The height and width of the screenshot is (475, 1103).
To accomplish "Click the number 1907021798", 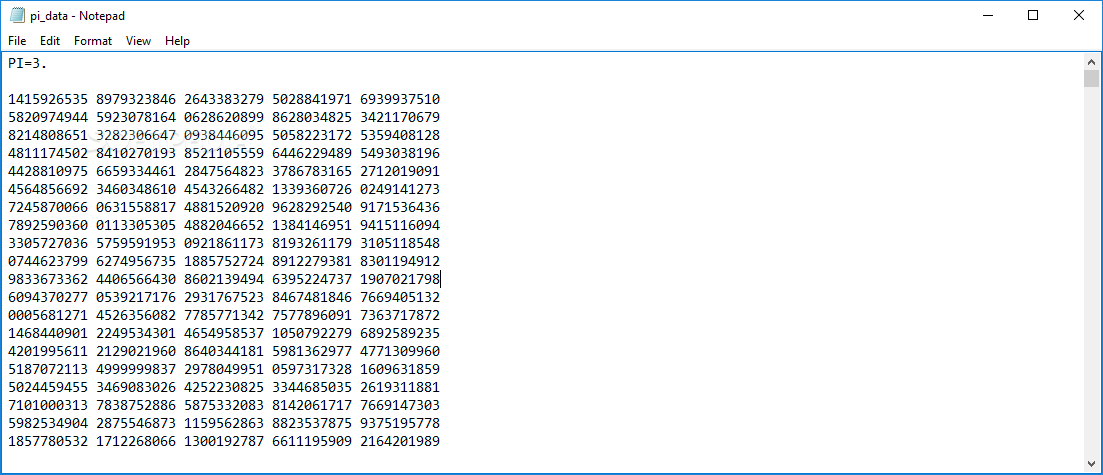I will tap(400, 279).
